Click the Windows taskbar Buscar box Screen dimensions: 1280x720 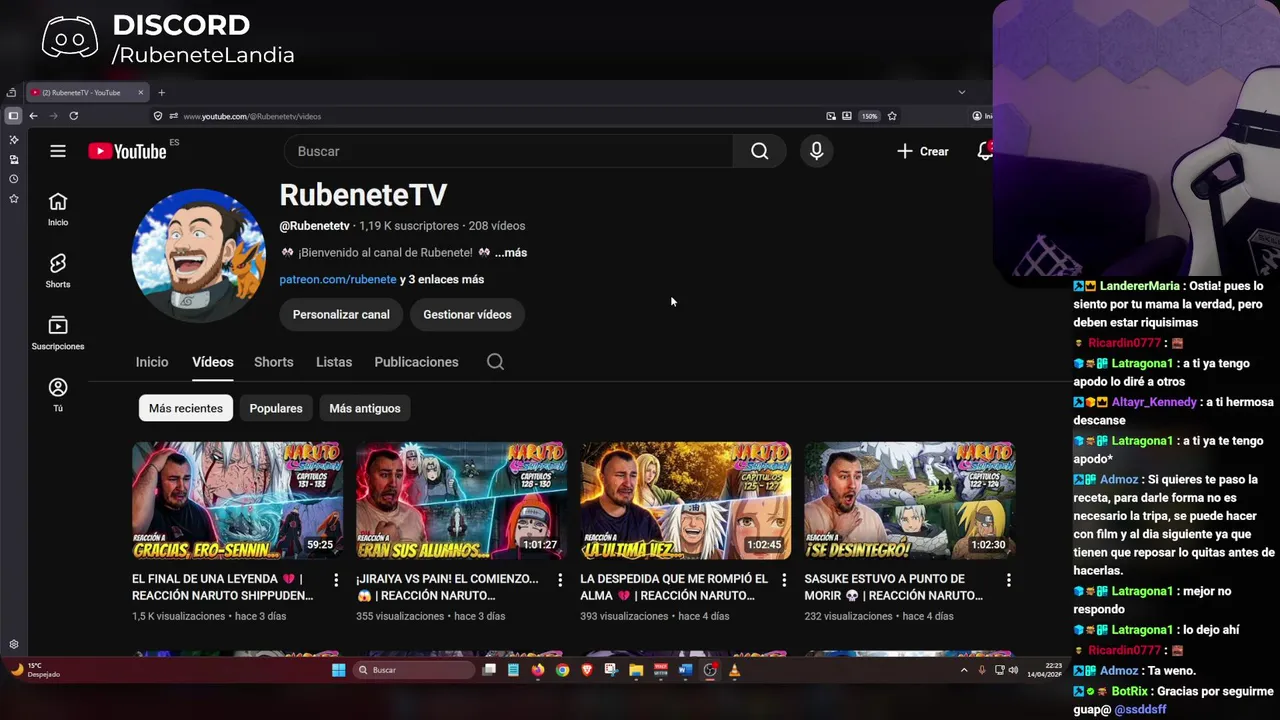pos(413,670)
